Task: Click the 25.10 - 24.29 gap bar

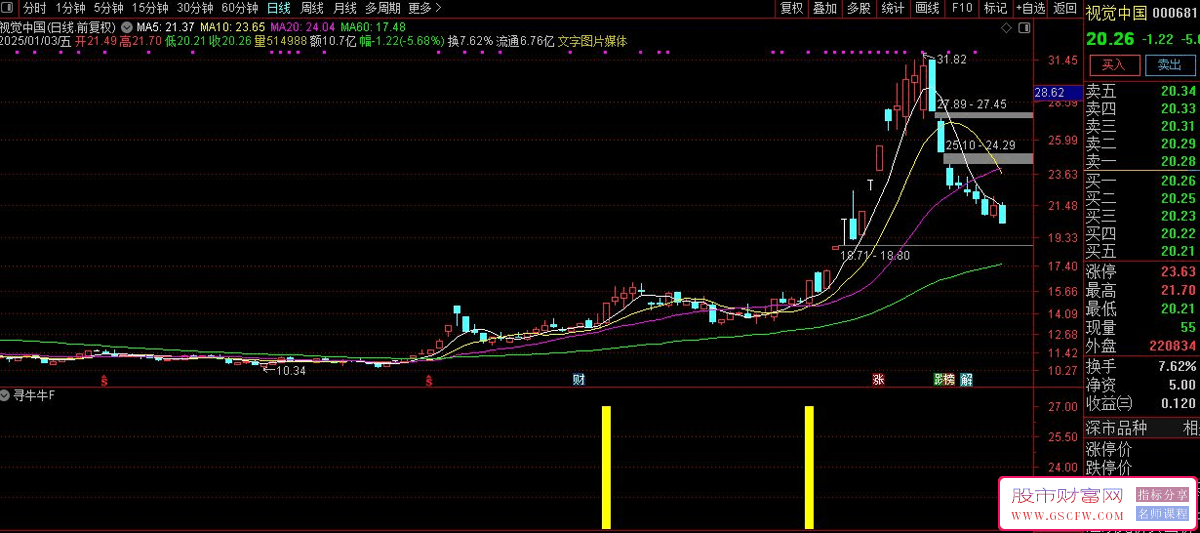Action: click(988, 158)
